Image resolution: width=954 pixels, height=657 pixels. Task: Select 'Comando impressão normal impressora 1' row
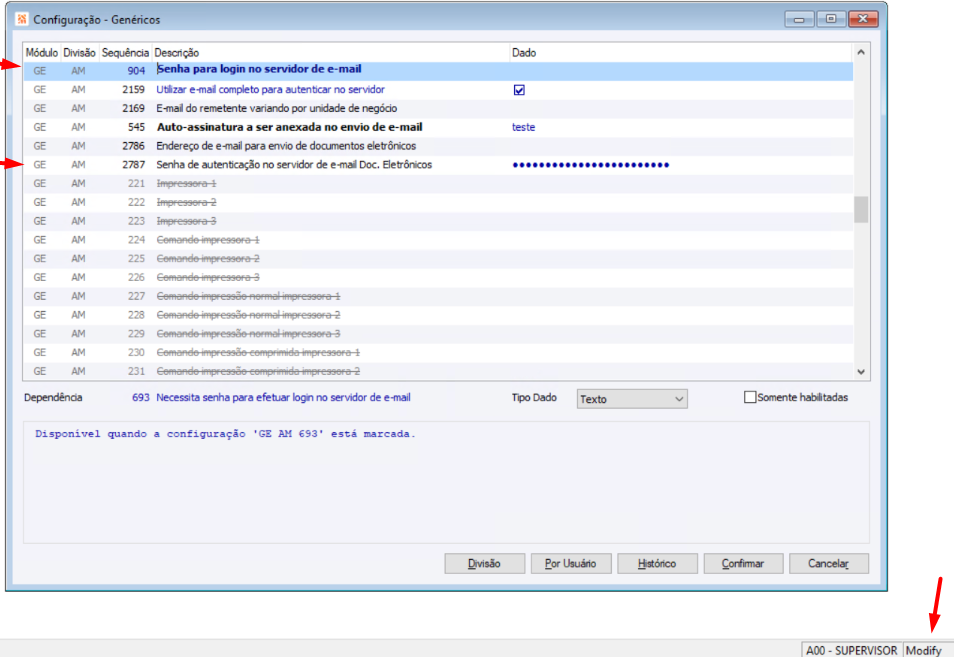pos(438,296)
